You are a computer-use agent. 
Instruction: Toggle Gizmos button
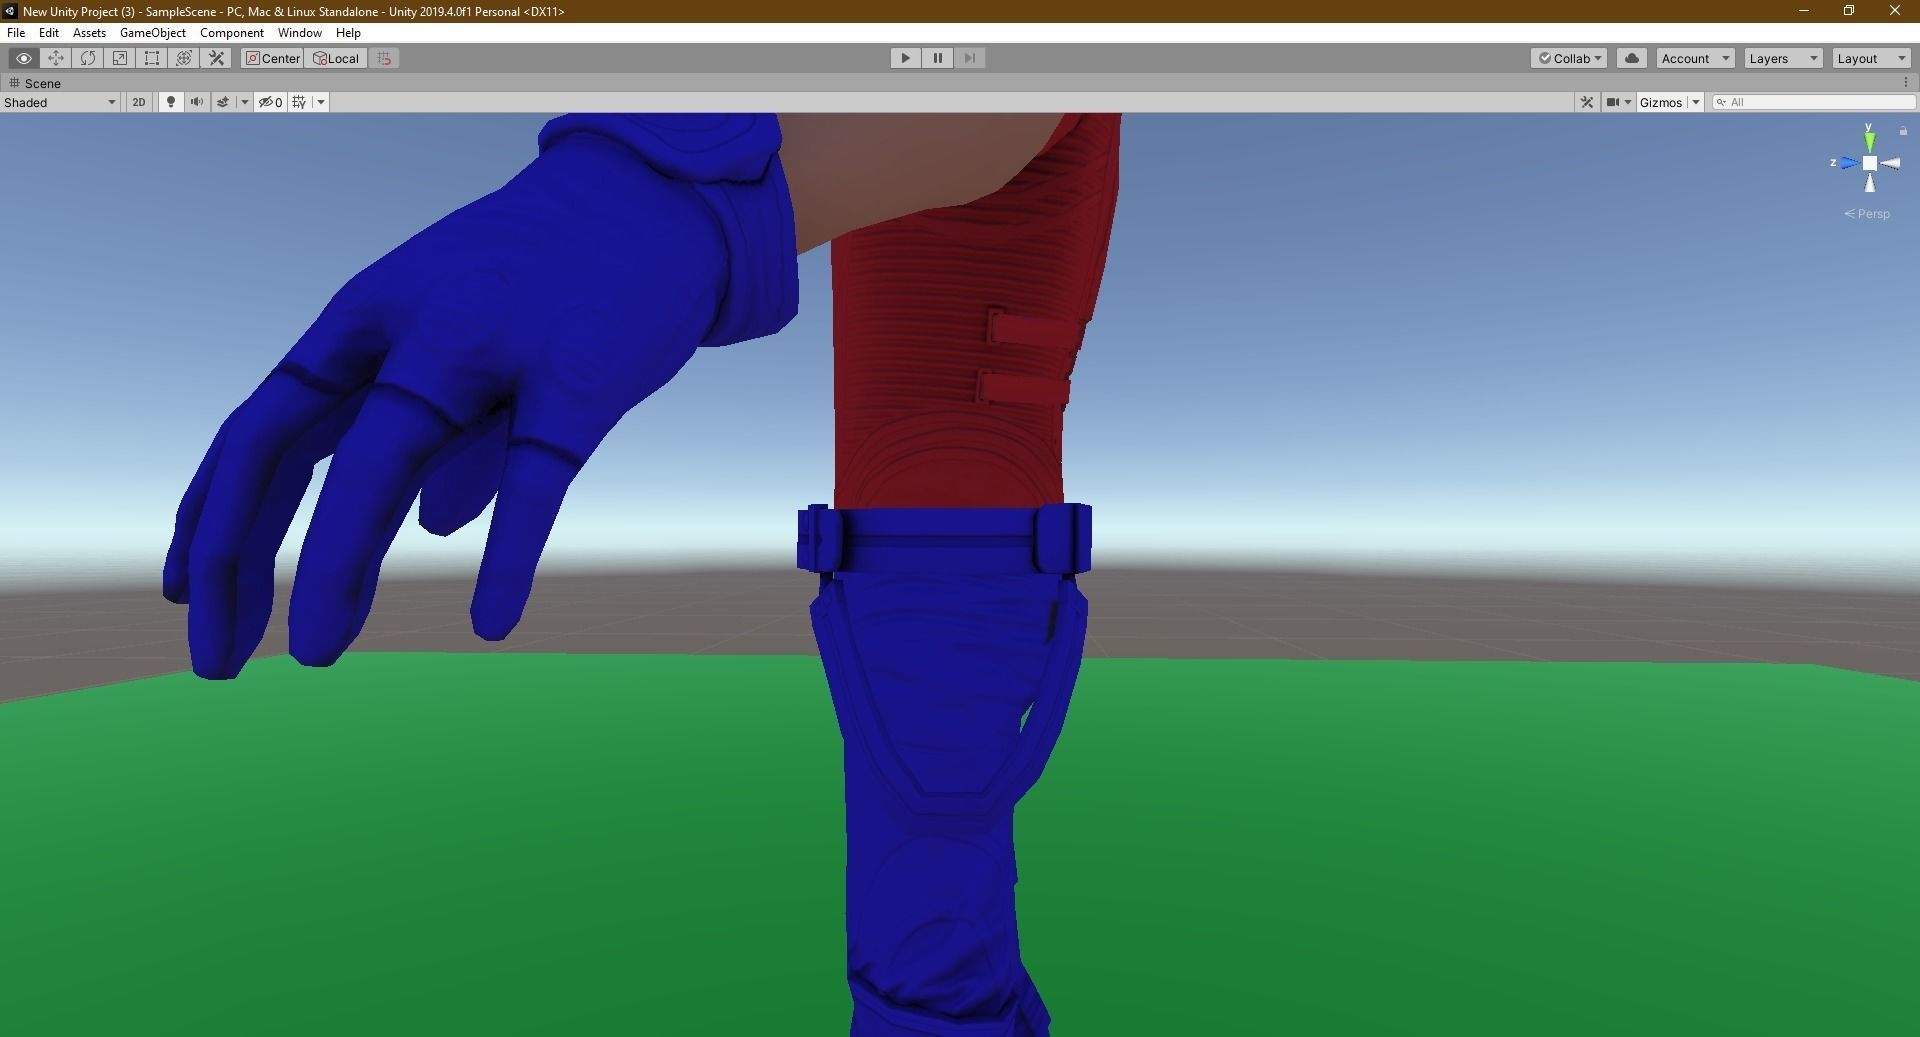[x=1661, y=102]
